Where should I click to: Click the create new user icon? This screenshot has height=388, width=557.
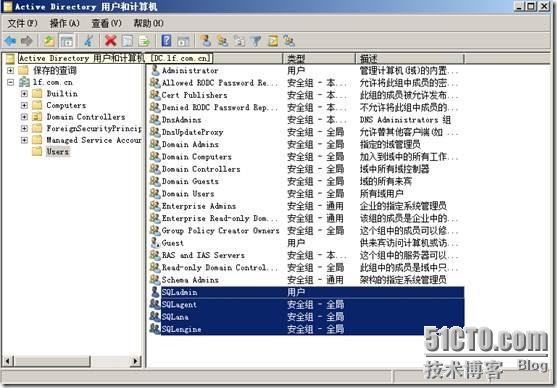click(205, 41)
